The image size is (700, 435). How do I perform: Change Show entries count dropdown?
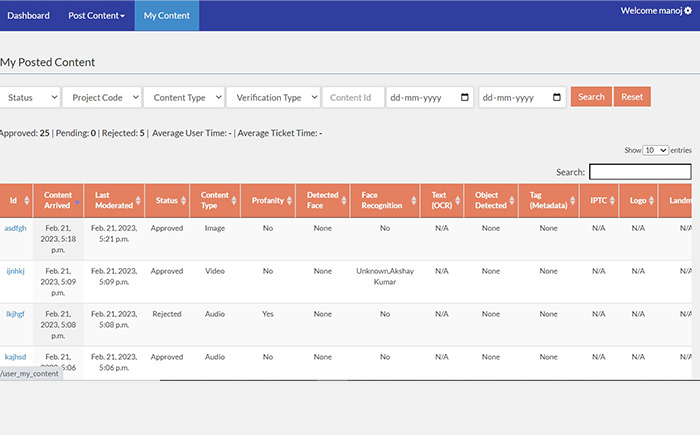(655, 150)
